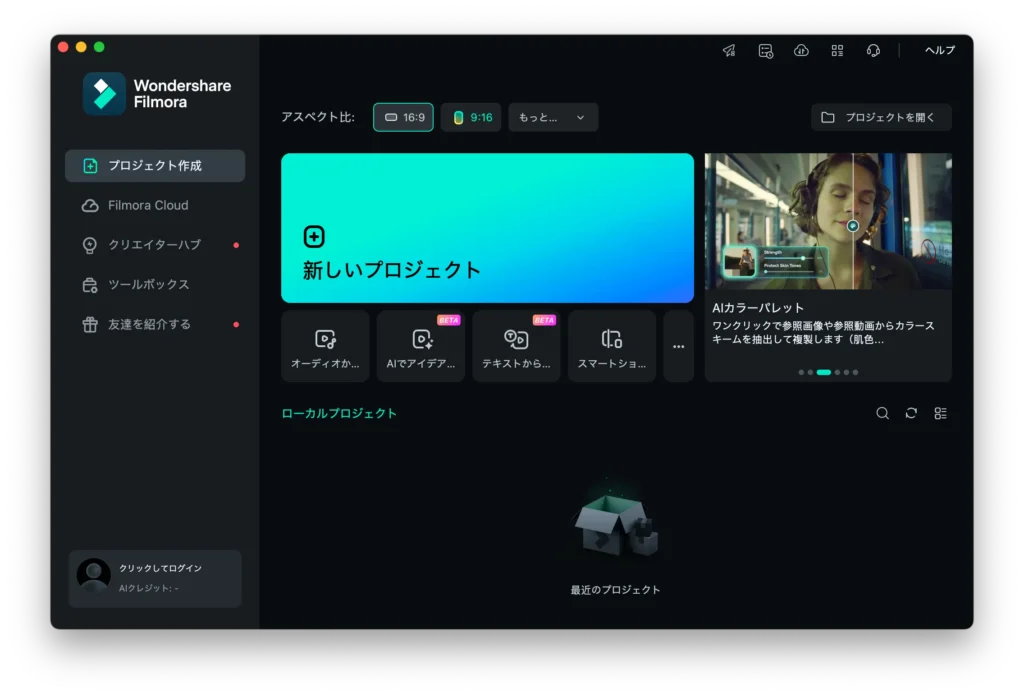Click the refresh projects icon
Image resolution: width=1024 pixels, height=696 pixels.
coord(911,412)
